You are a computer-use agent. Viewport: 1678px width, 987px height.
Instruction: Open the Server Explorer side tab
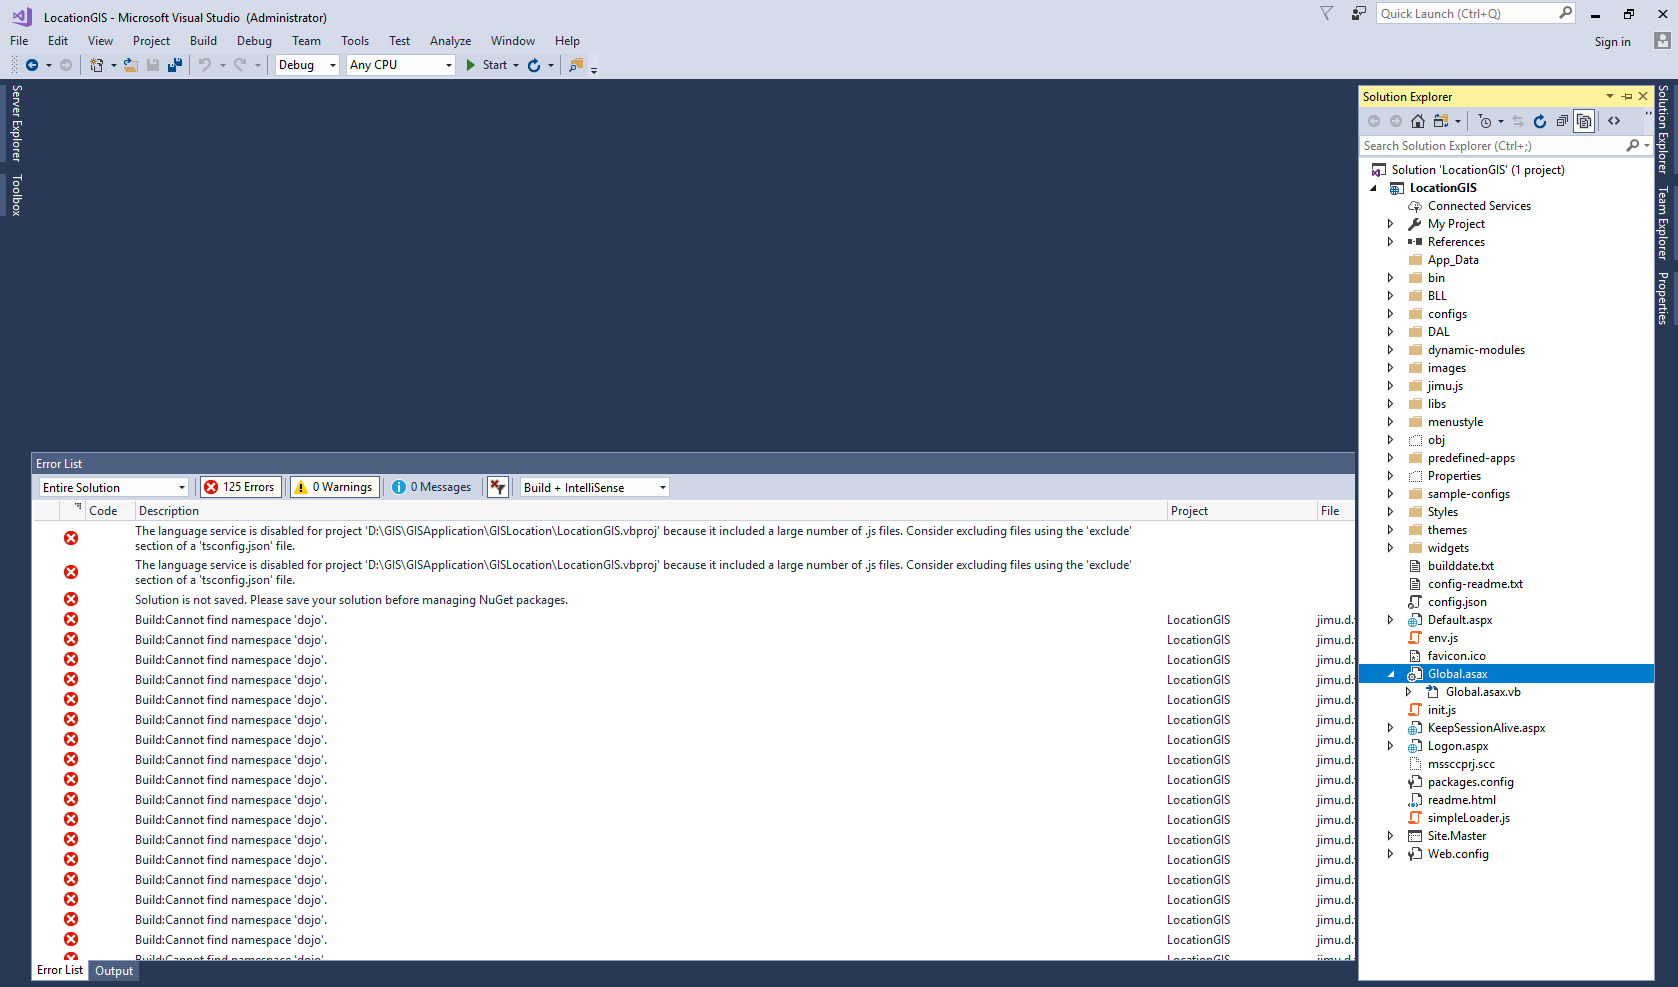[x=16, y=123]
